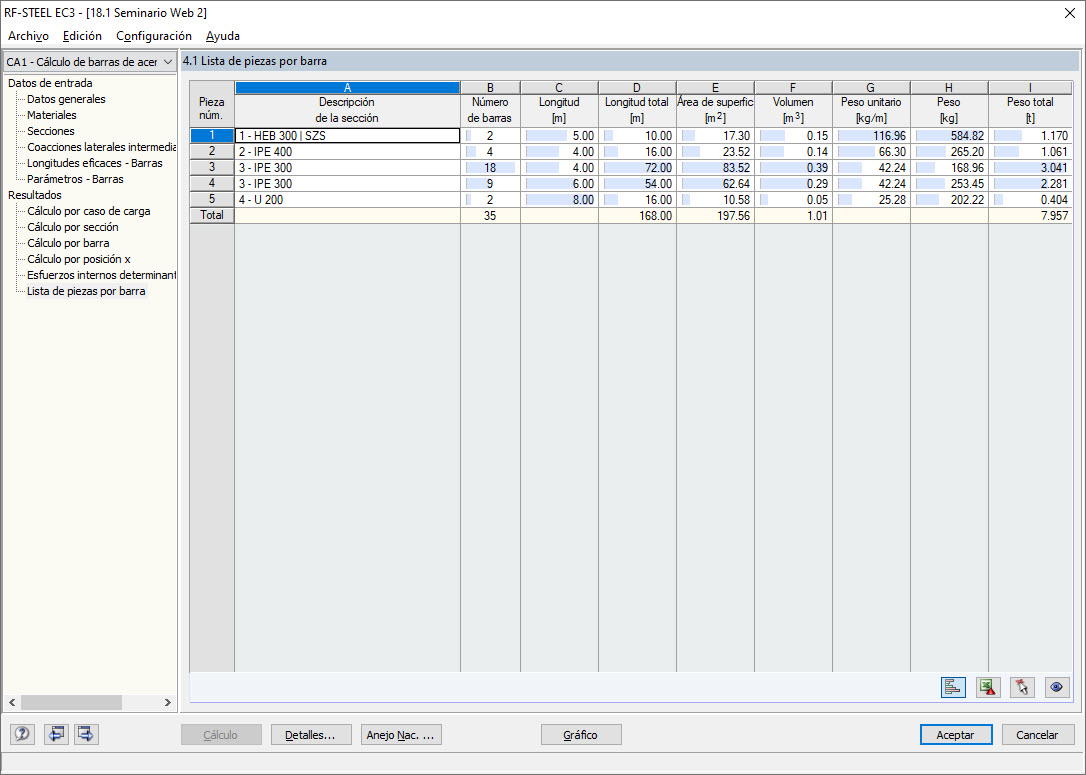Open the CA1 design case dropdown
The width and height of the screenshot is (1086, 775).
165,61
